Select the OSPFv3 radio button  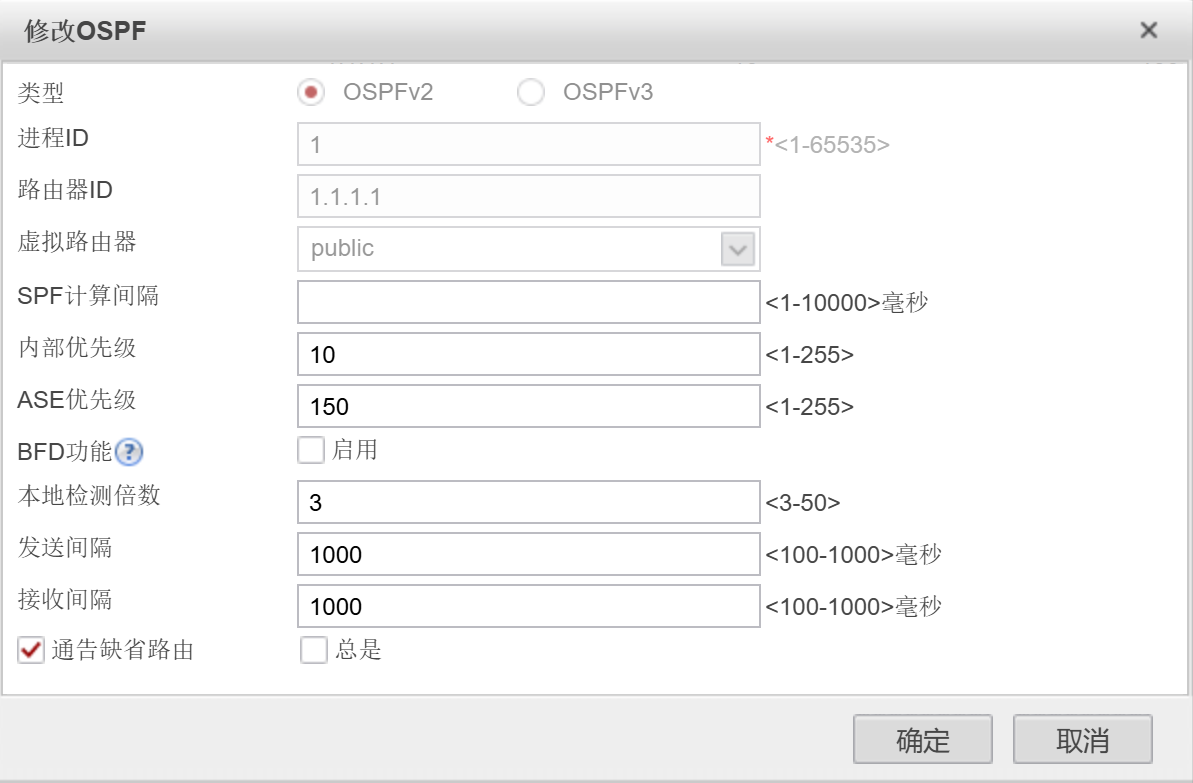tap(530, 93)
